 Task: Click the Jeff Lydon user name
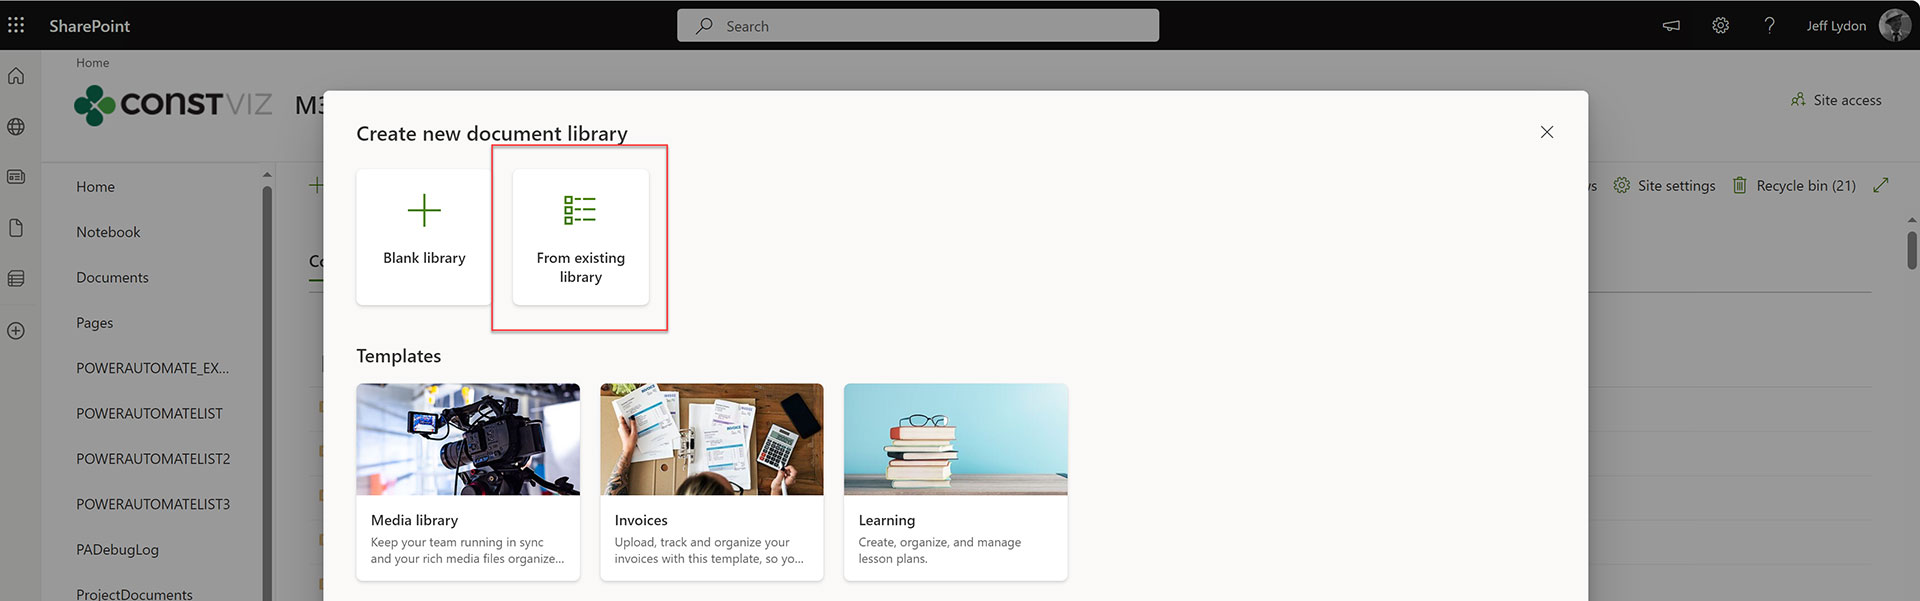pos(1836,26)
